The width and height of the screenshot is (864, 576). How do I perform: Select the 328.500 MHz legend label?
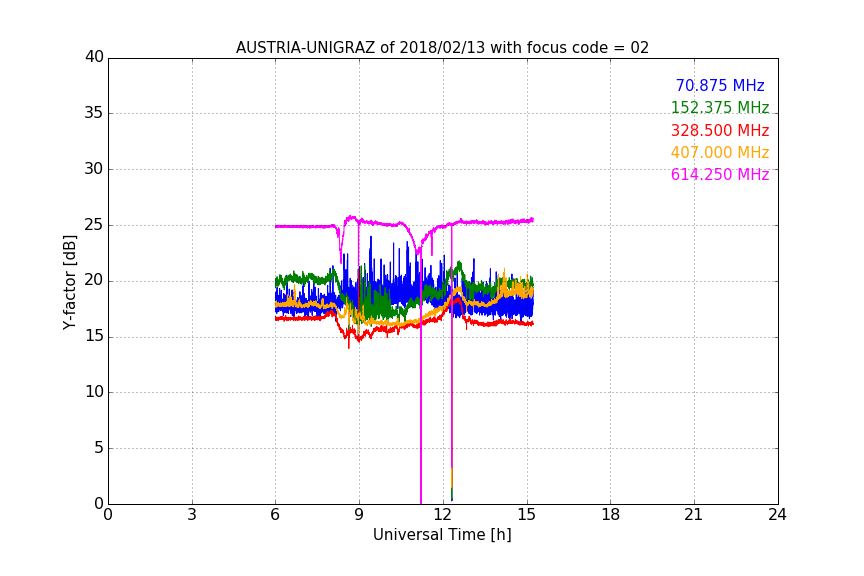[x=720, y=131]
